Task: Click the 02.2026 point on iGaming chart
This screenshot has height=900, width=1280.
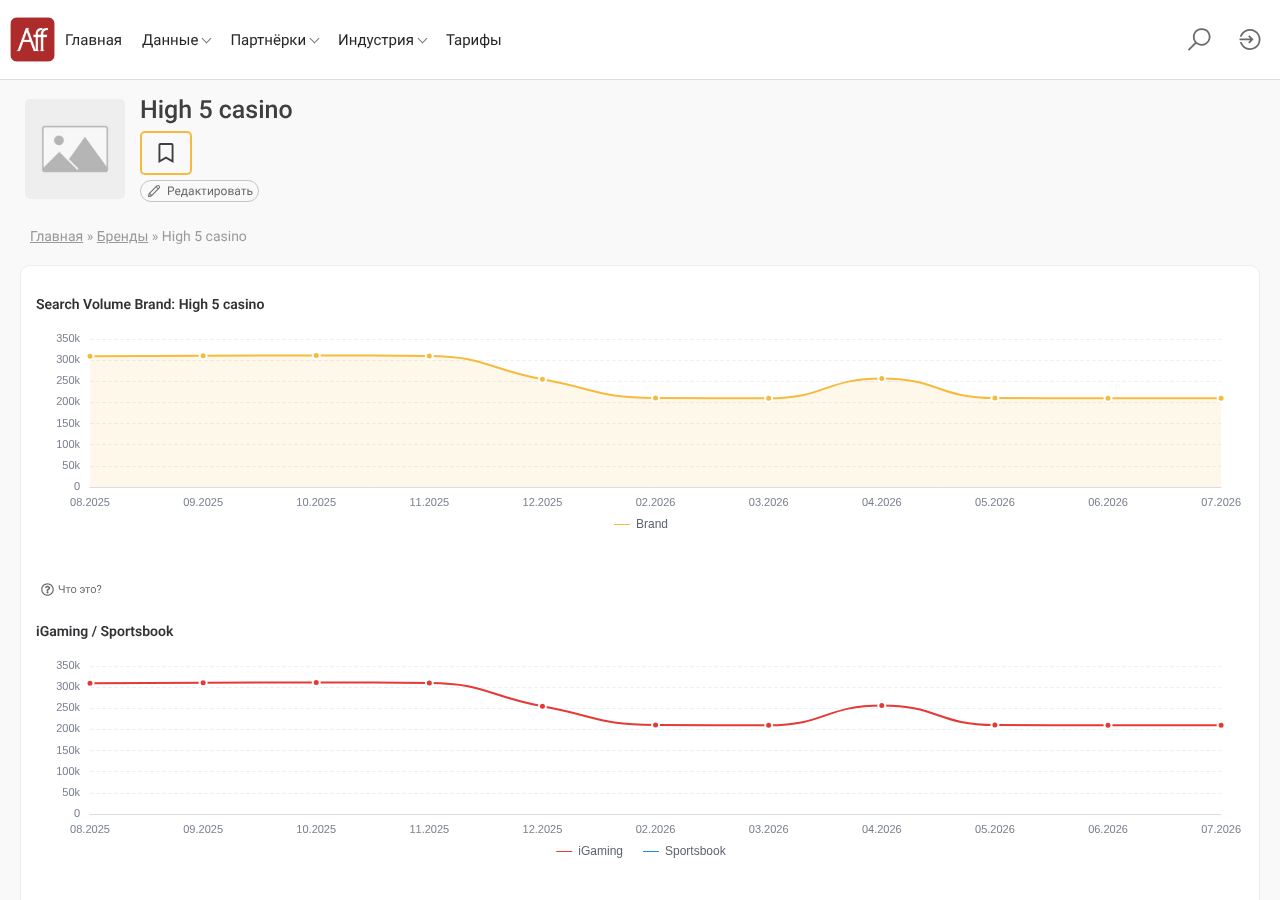Action: pos(656,725)
